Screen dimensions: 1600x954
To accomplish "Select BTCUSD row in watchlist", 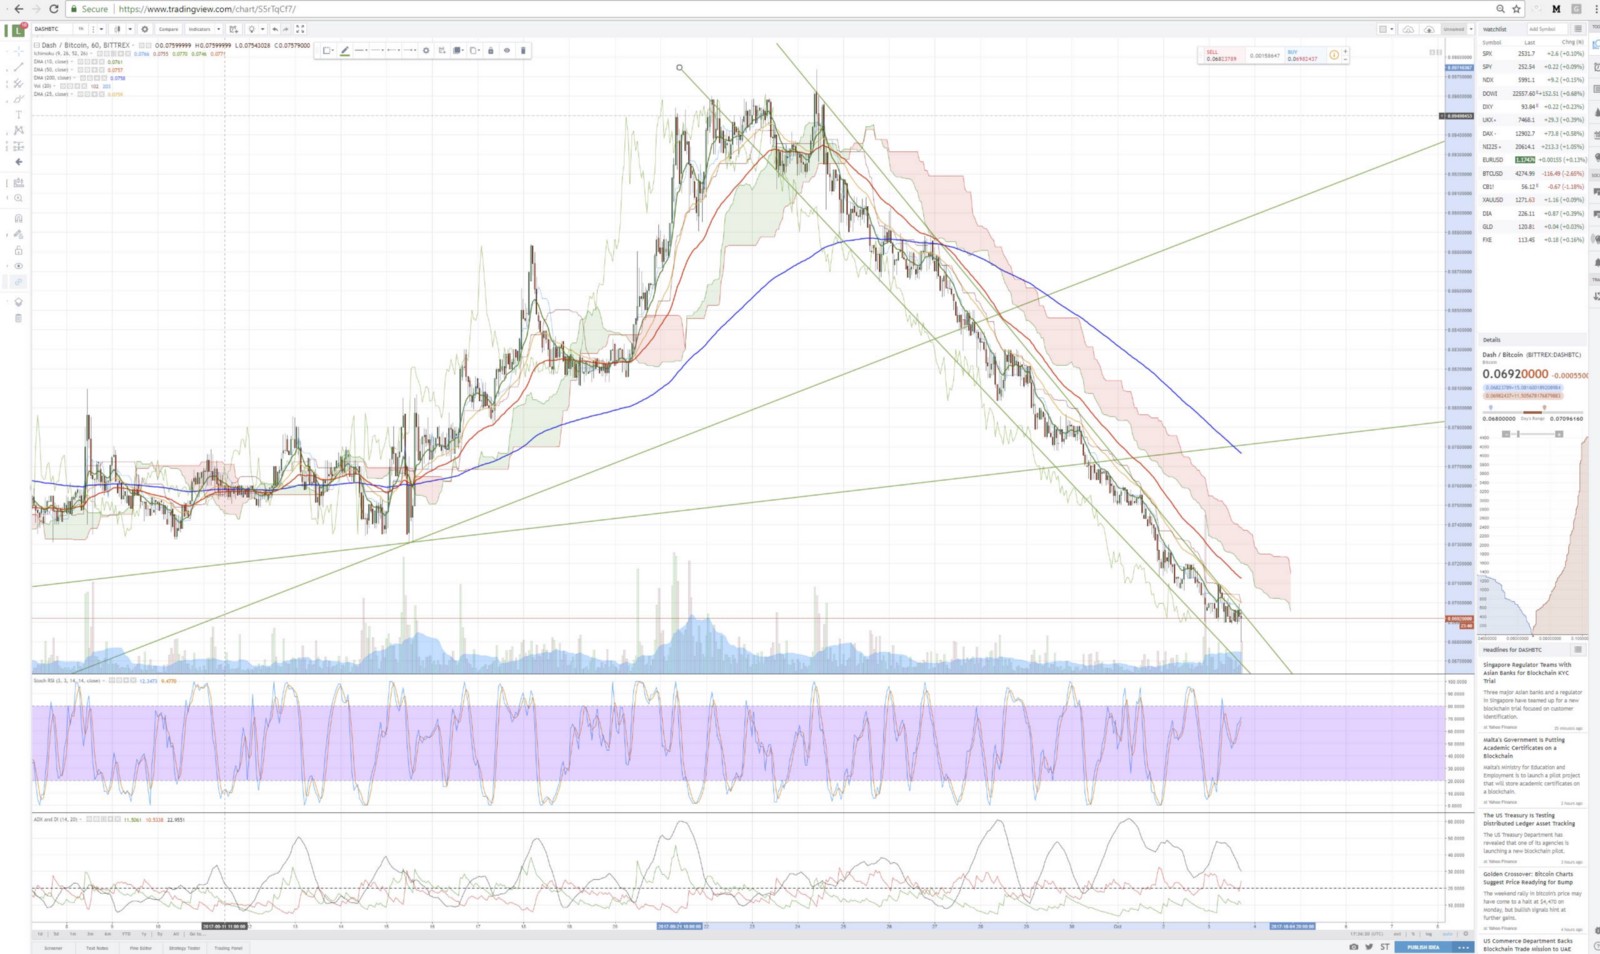I will point(1532,173).
